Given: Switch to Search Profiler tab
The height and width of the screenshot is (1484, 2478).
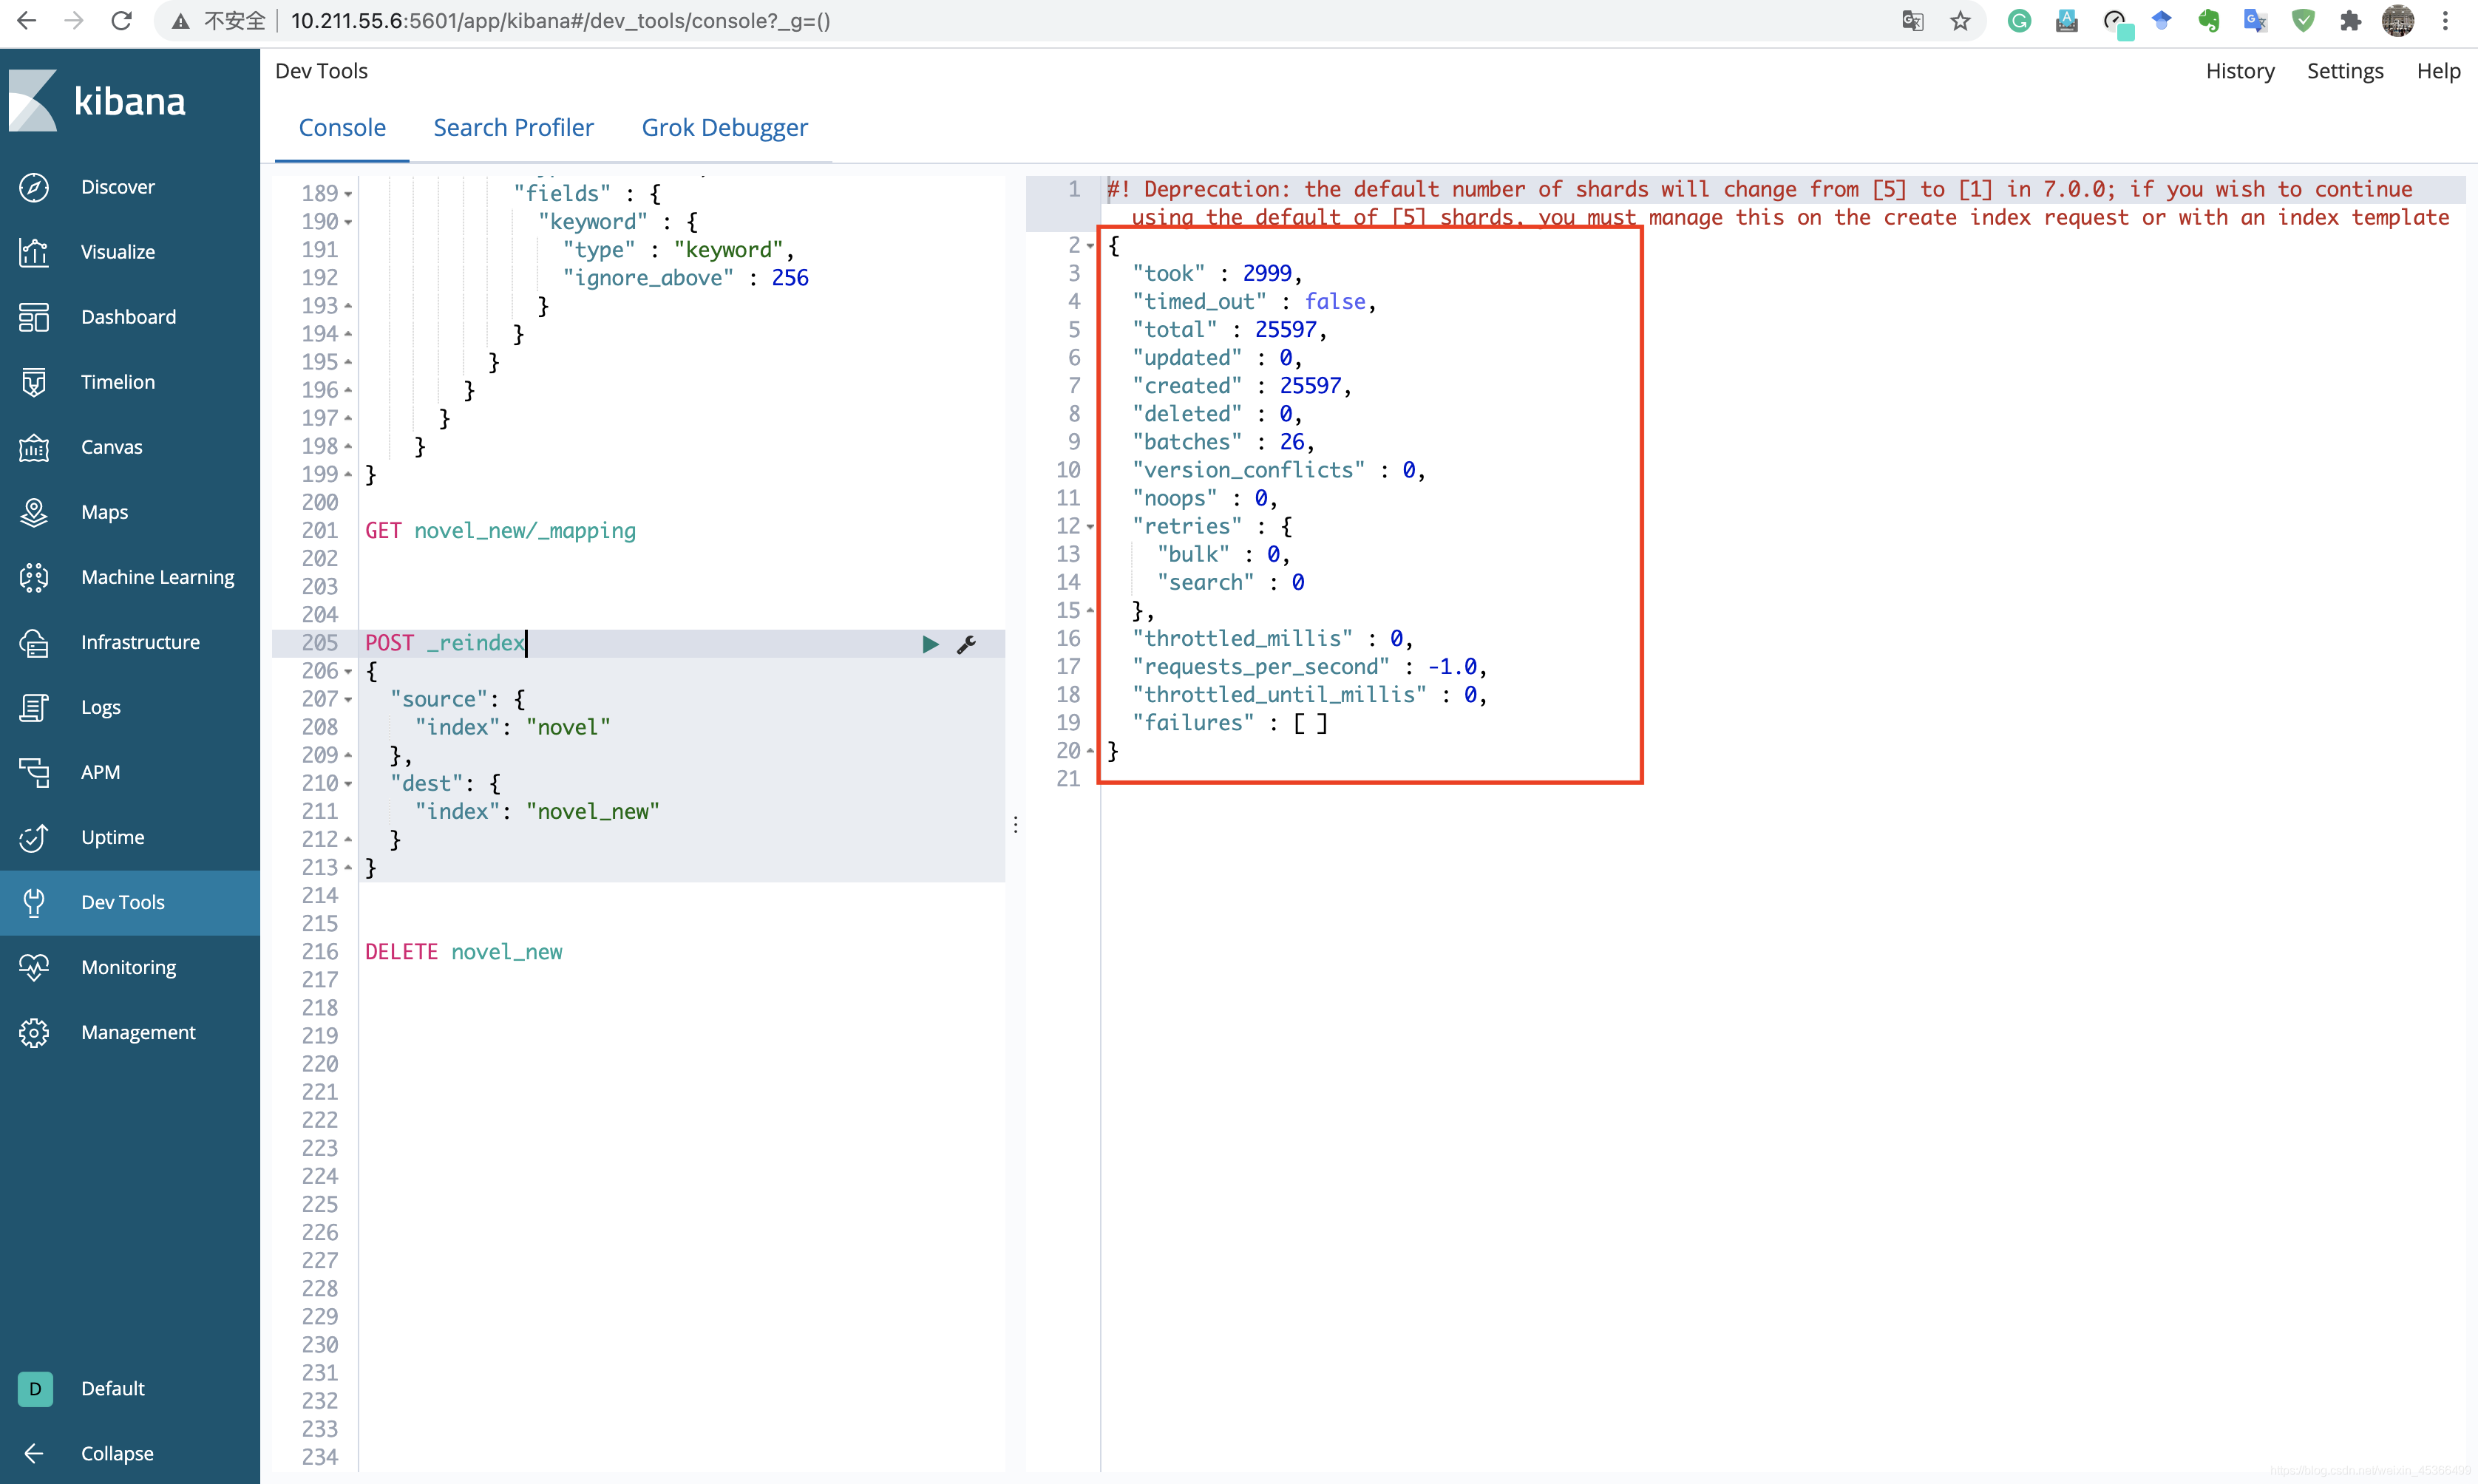Looking at the screenshot, I should coord(513,128).
